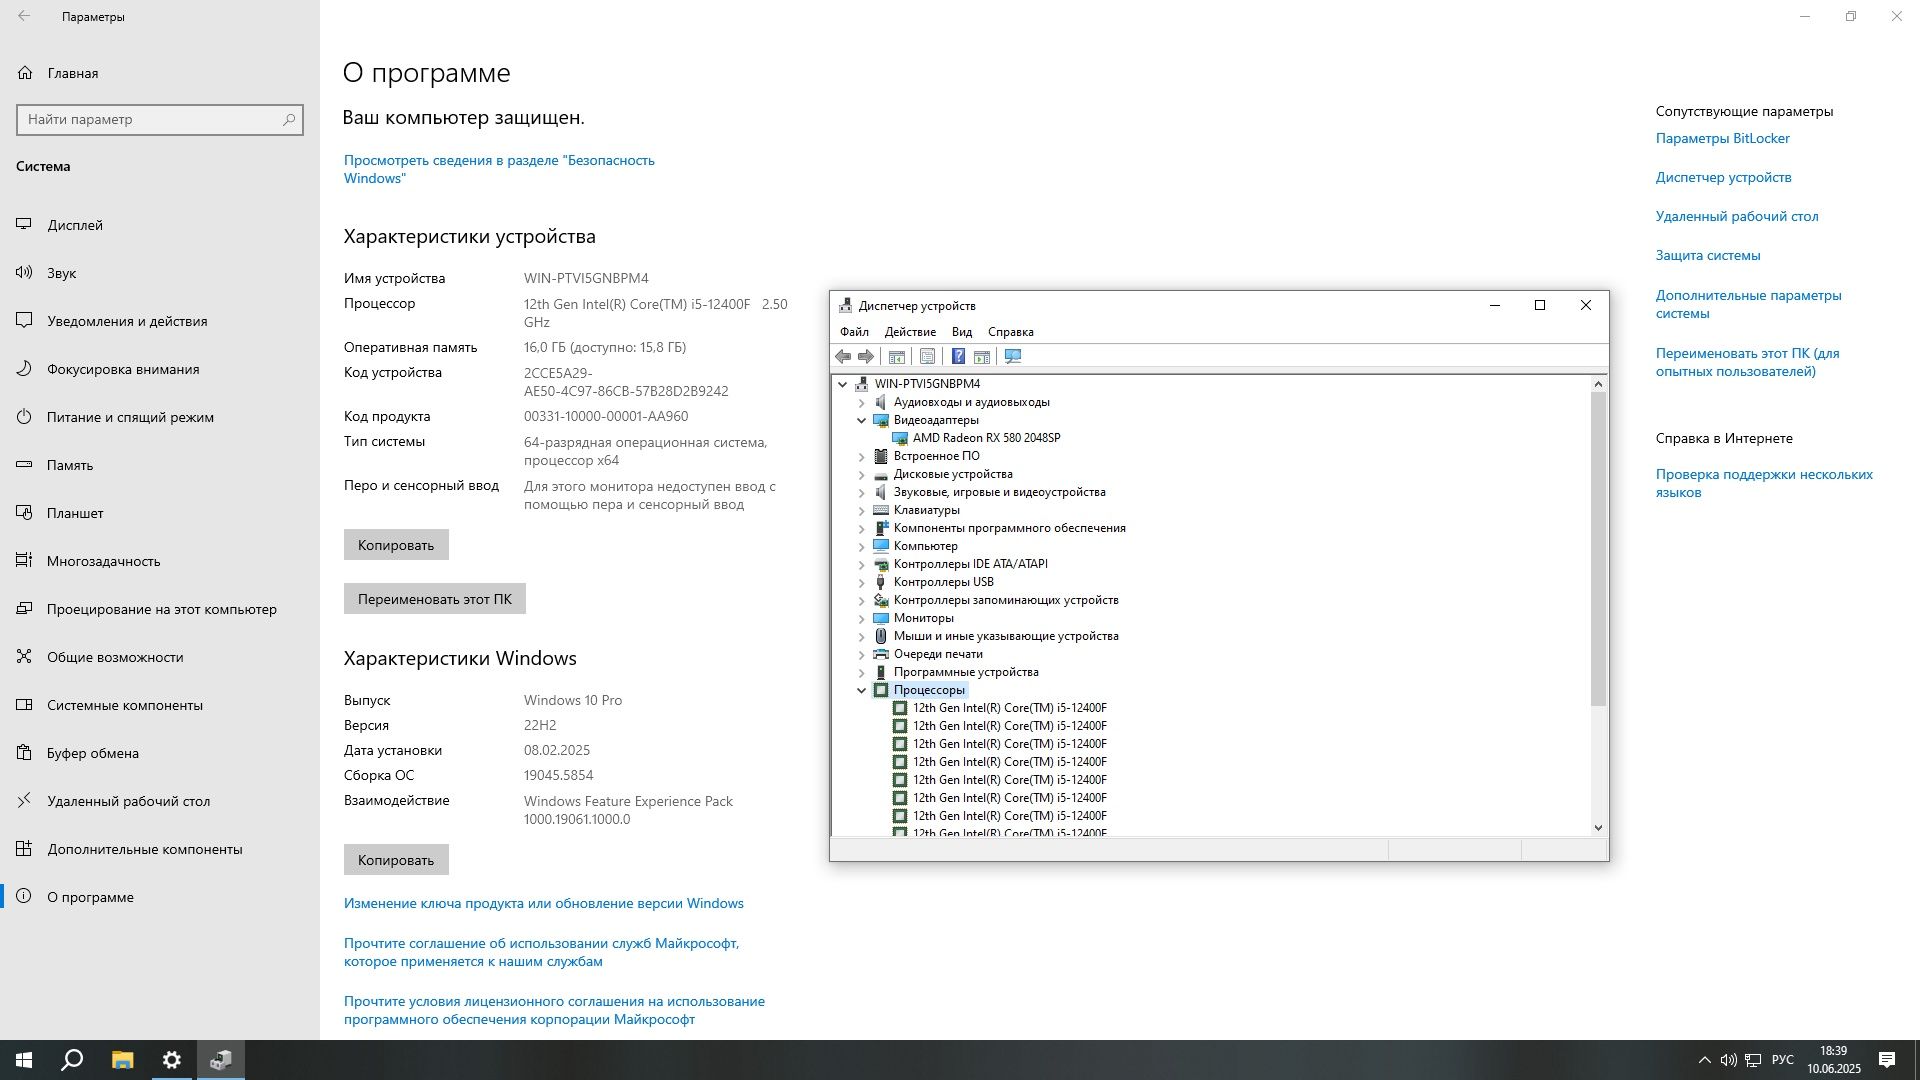
Task: Click Device Manager vertical scrollbar thumb
Action: pyautogui.click(x=1598, y=549)
